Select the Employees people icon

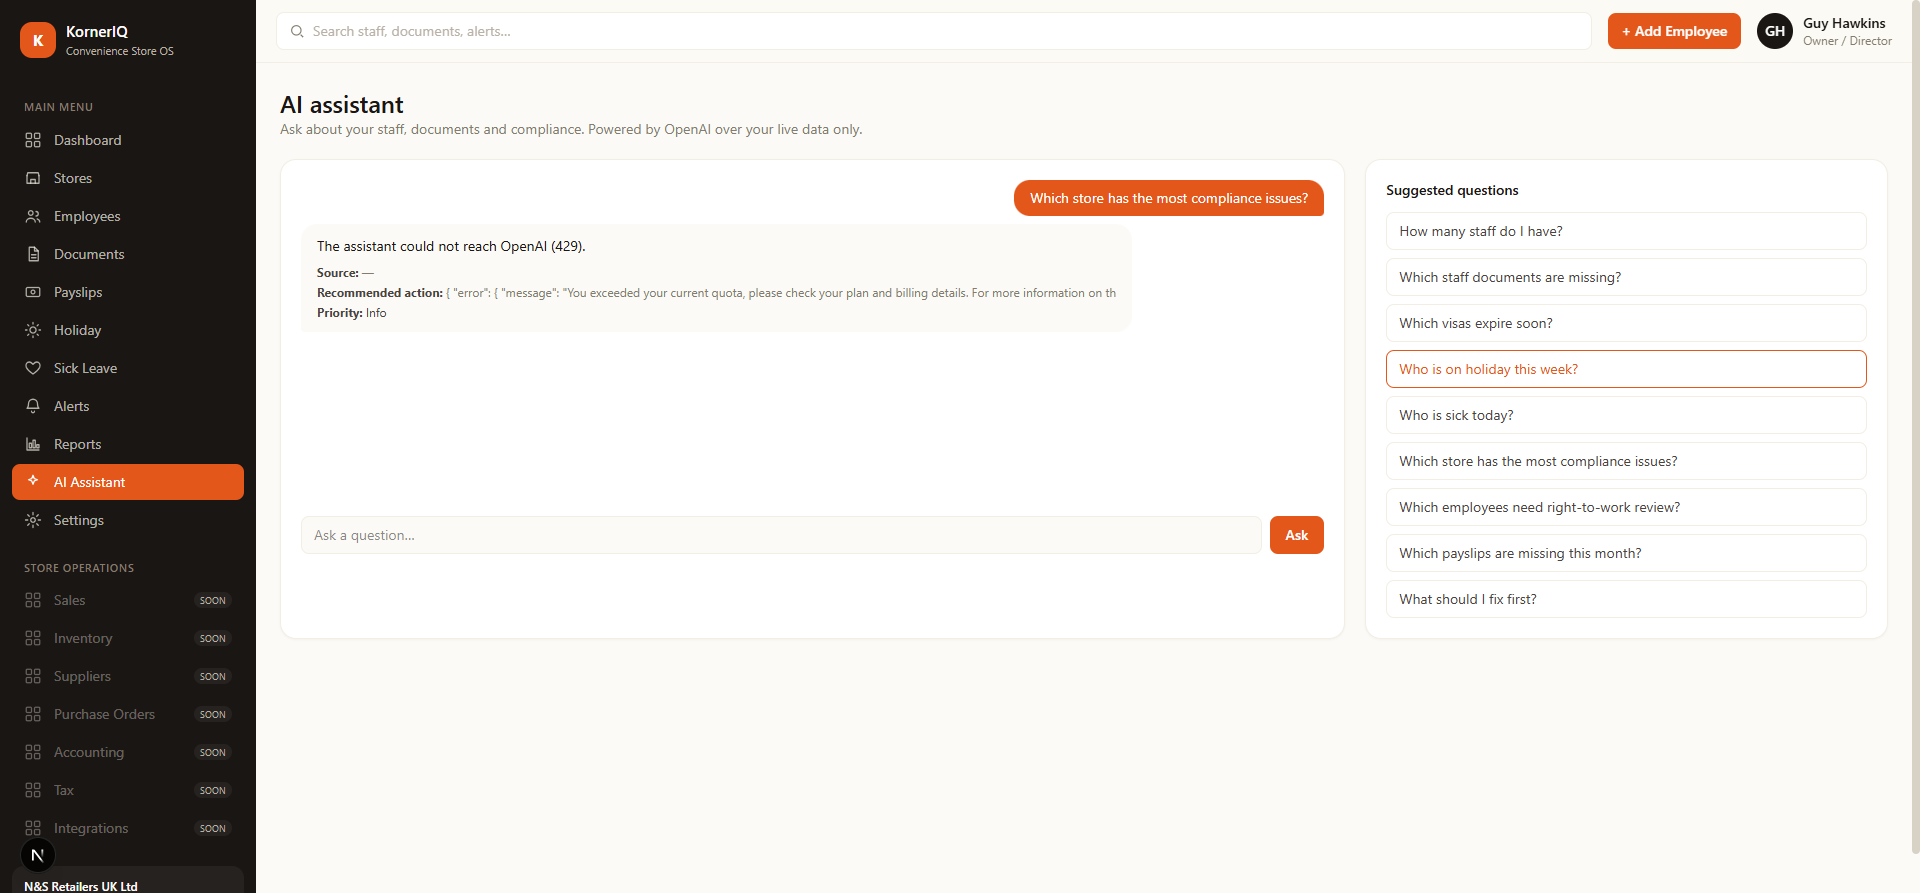(x=33, y=216)
